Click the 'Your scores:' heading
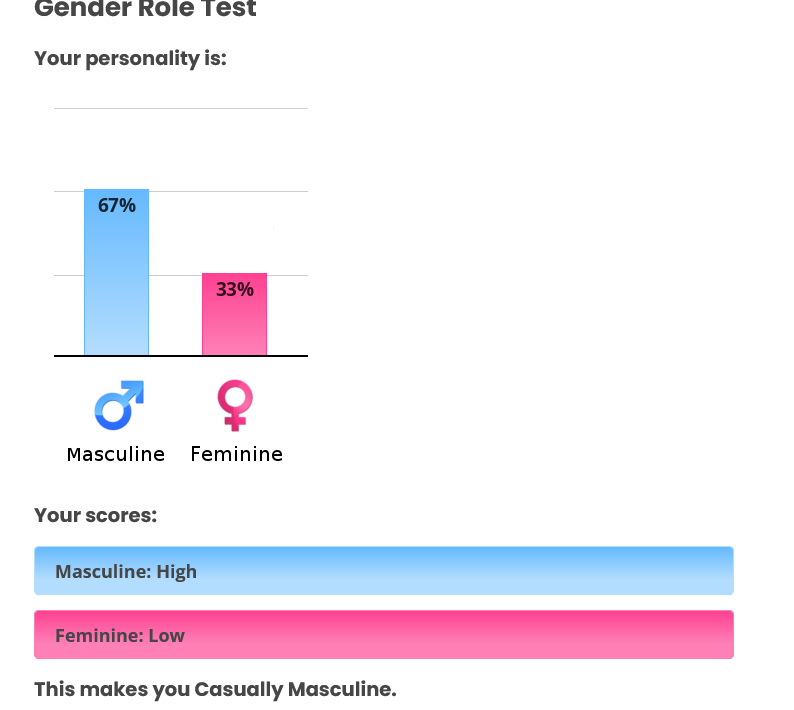The width and height of the screenshot is (794, 710). pyautogui.click(x=96, y=515)
